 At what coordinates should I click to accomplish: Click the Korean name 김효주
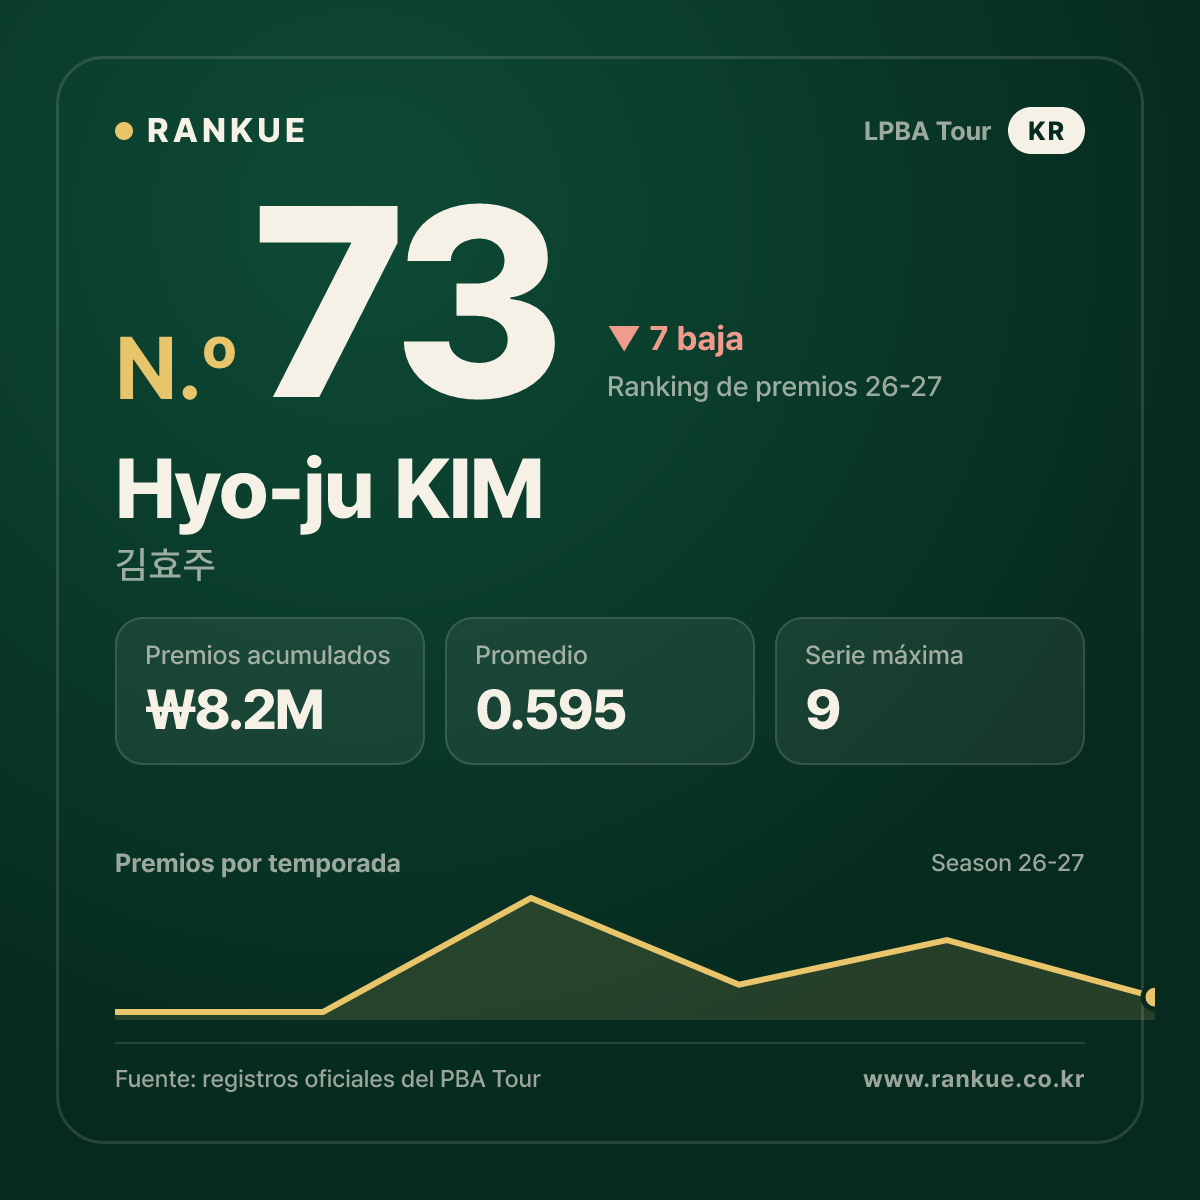[x=166, y=564]
